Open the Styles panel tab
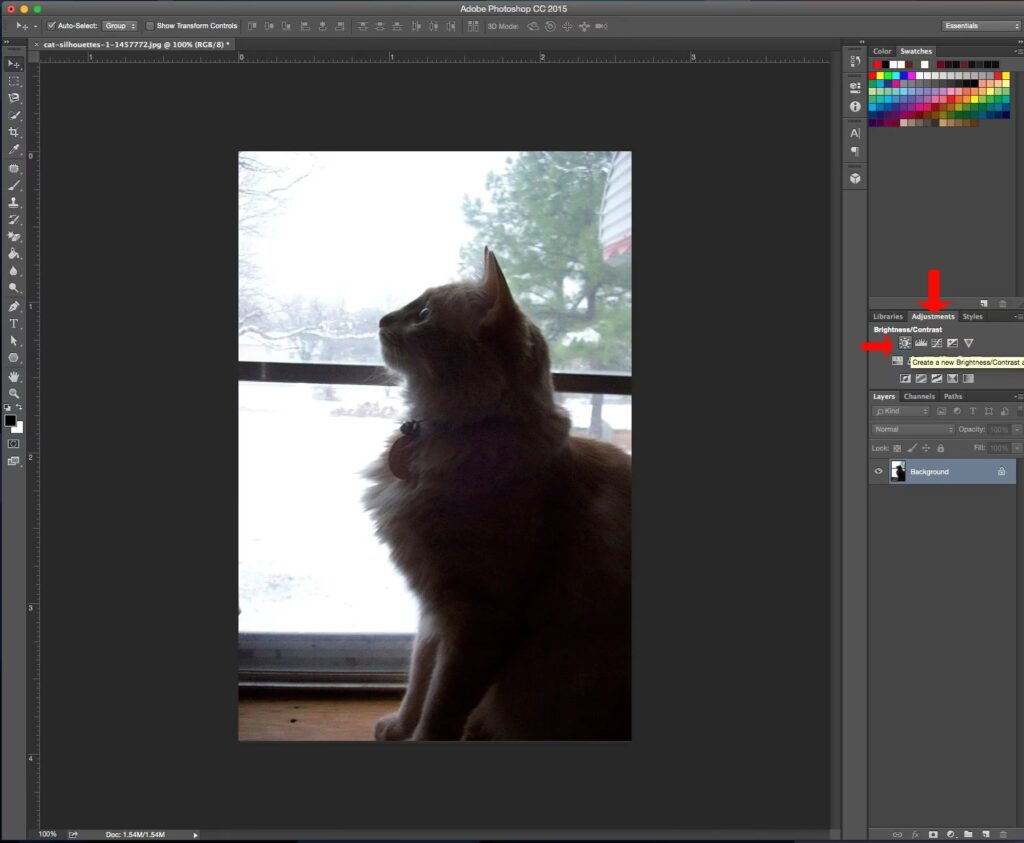 click(972, 316)
